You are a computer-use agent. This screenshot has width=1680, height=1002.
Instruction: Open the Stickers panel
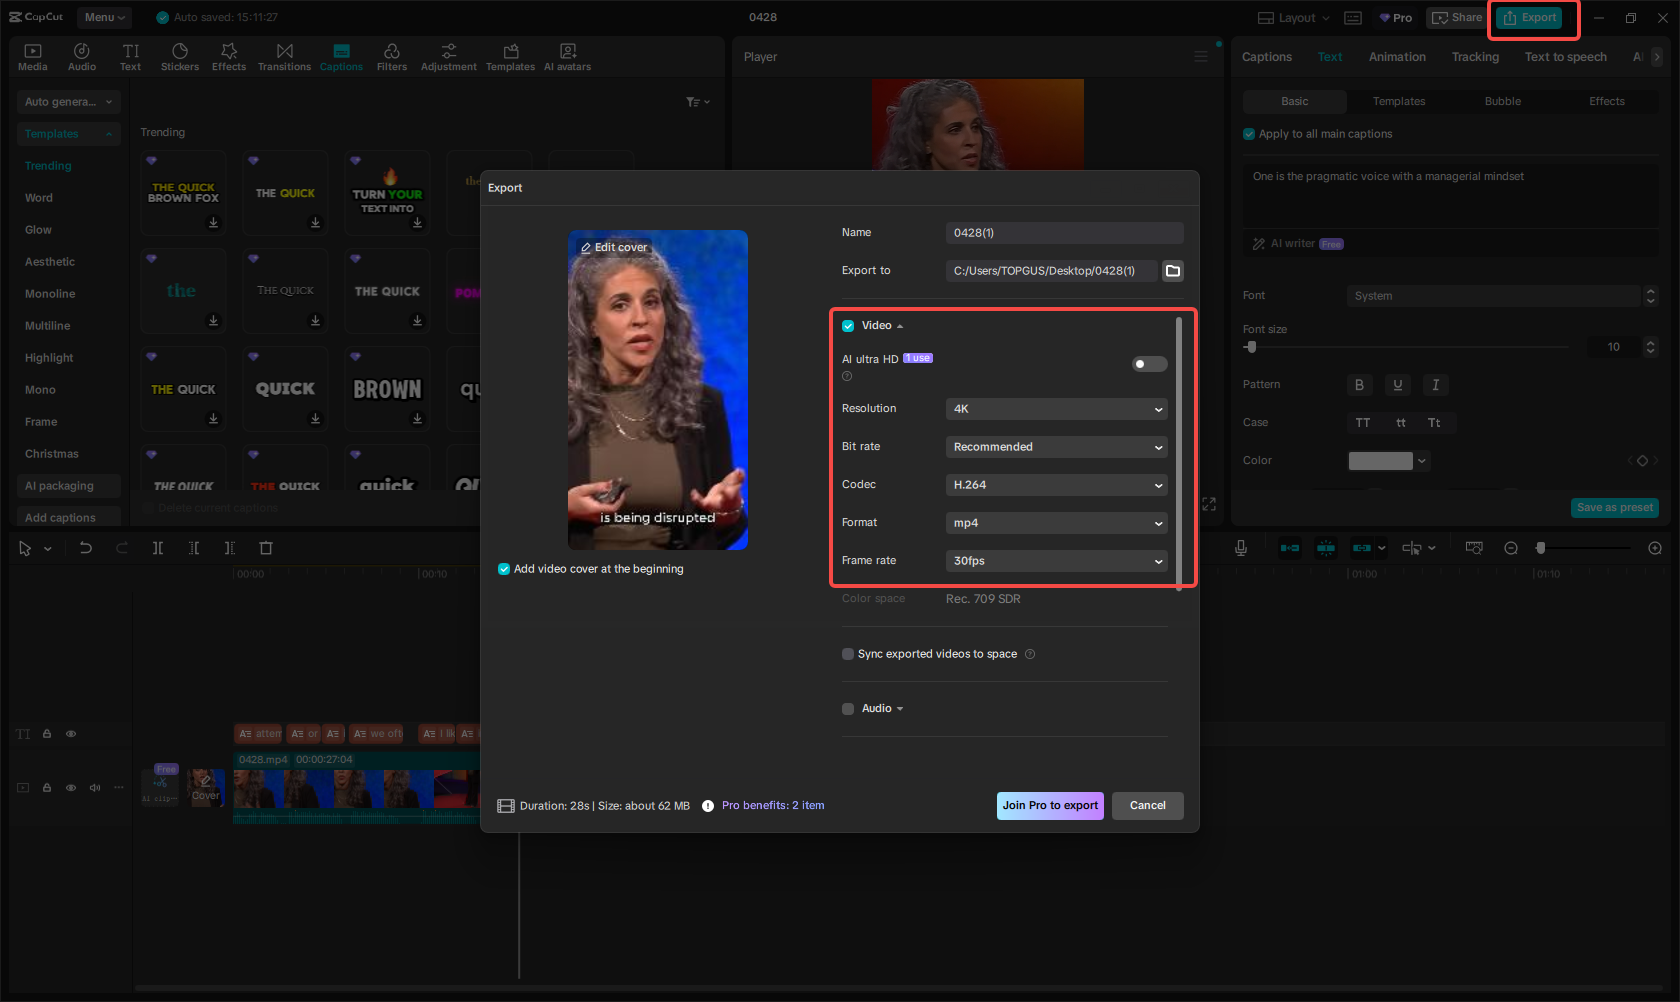pyautogui.click(x=180, y=55)
